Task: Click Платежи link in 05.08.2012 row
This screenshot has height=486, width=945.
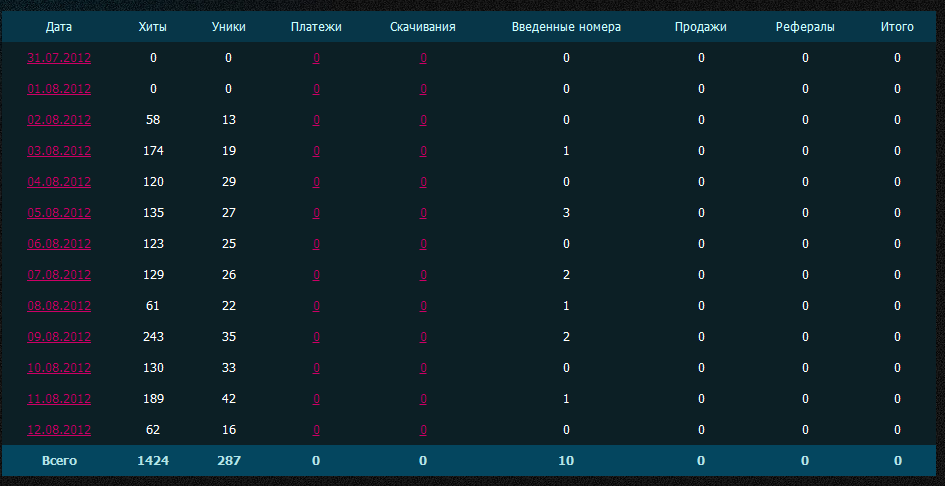Action: click(x=316, y=213)
